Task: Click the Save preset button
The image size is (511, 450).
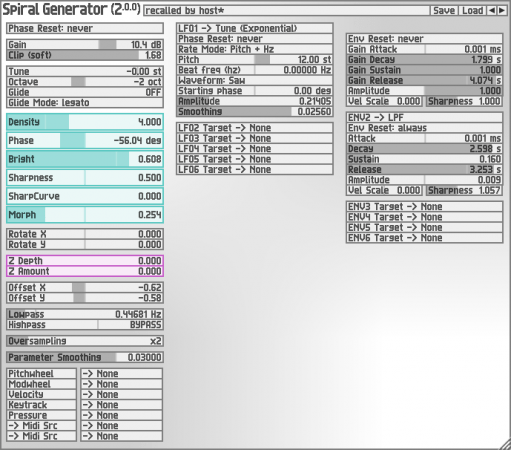Action: [444, 10]
